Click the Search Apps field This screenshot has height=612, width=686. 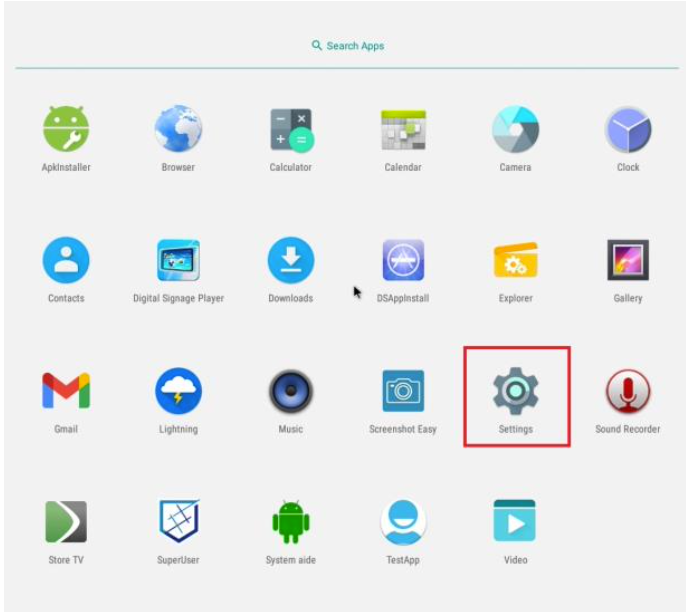[x=347, y=46]
